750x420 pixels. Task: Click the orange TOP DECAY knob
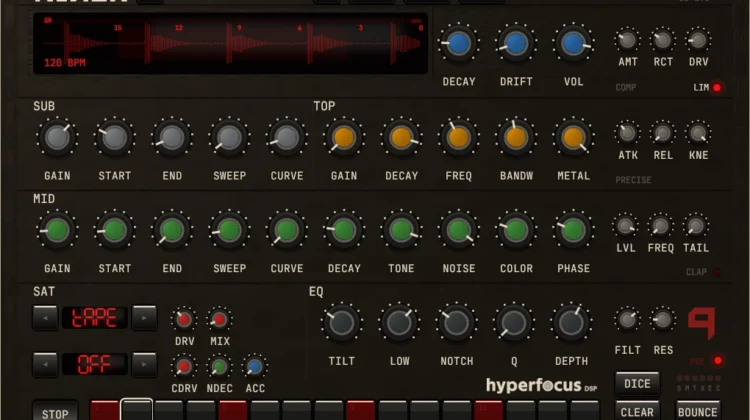click(401, 137)
